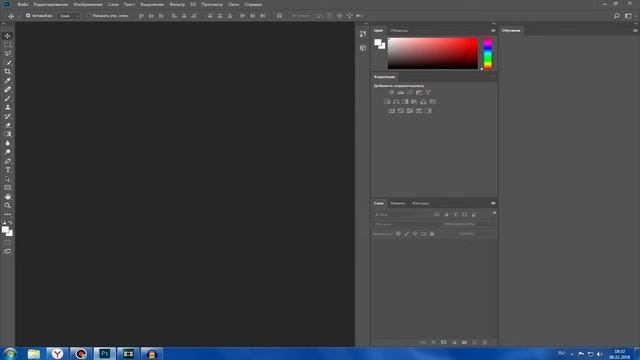Toggle Quick Mask mode in toolbar
This screenshot has width=640, height=360.
pos(7,242)
